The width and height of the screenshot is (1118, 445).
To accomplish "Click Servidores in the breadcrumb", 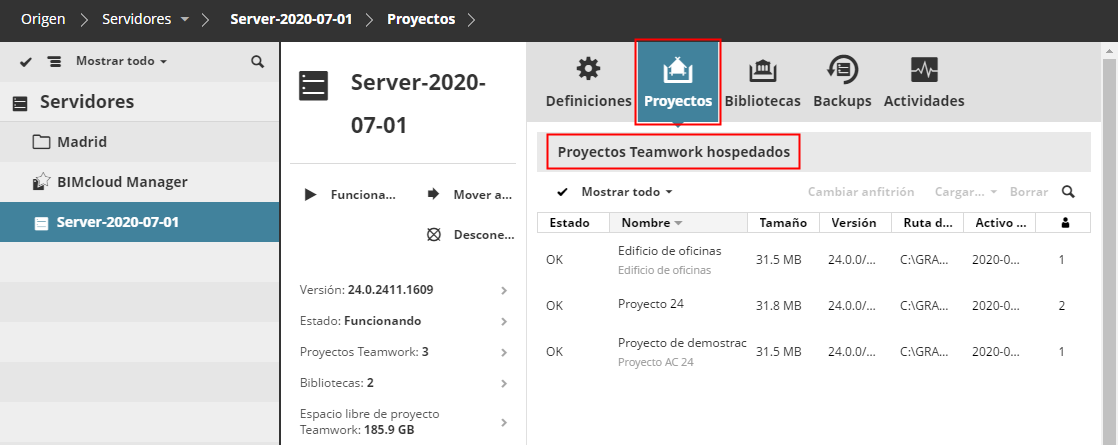I will pyautogui.click(x=136, y=19).
